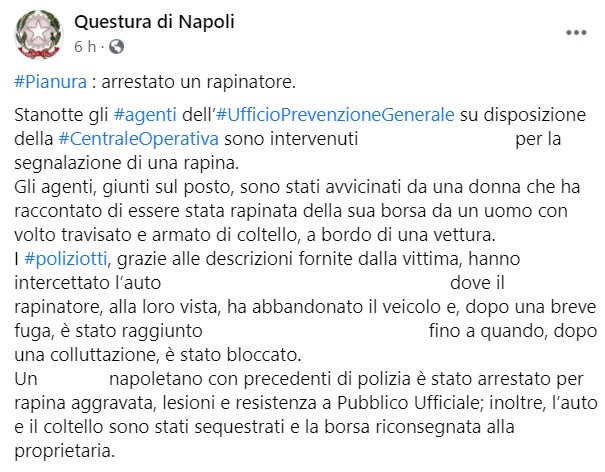Select the #poliziotti hashtag link
Screen dimensions: 605x472
coord(67,260)
